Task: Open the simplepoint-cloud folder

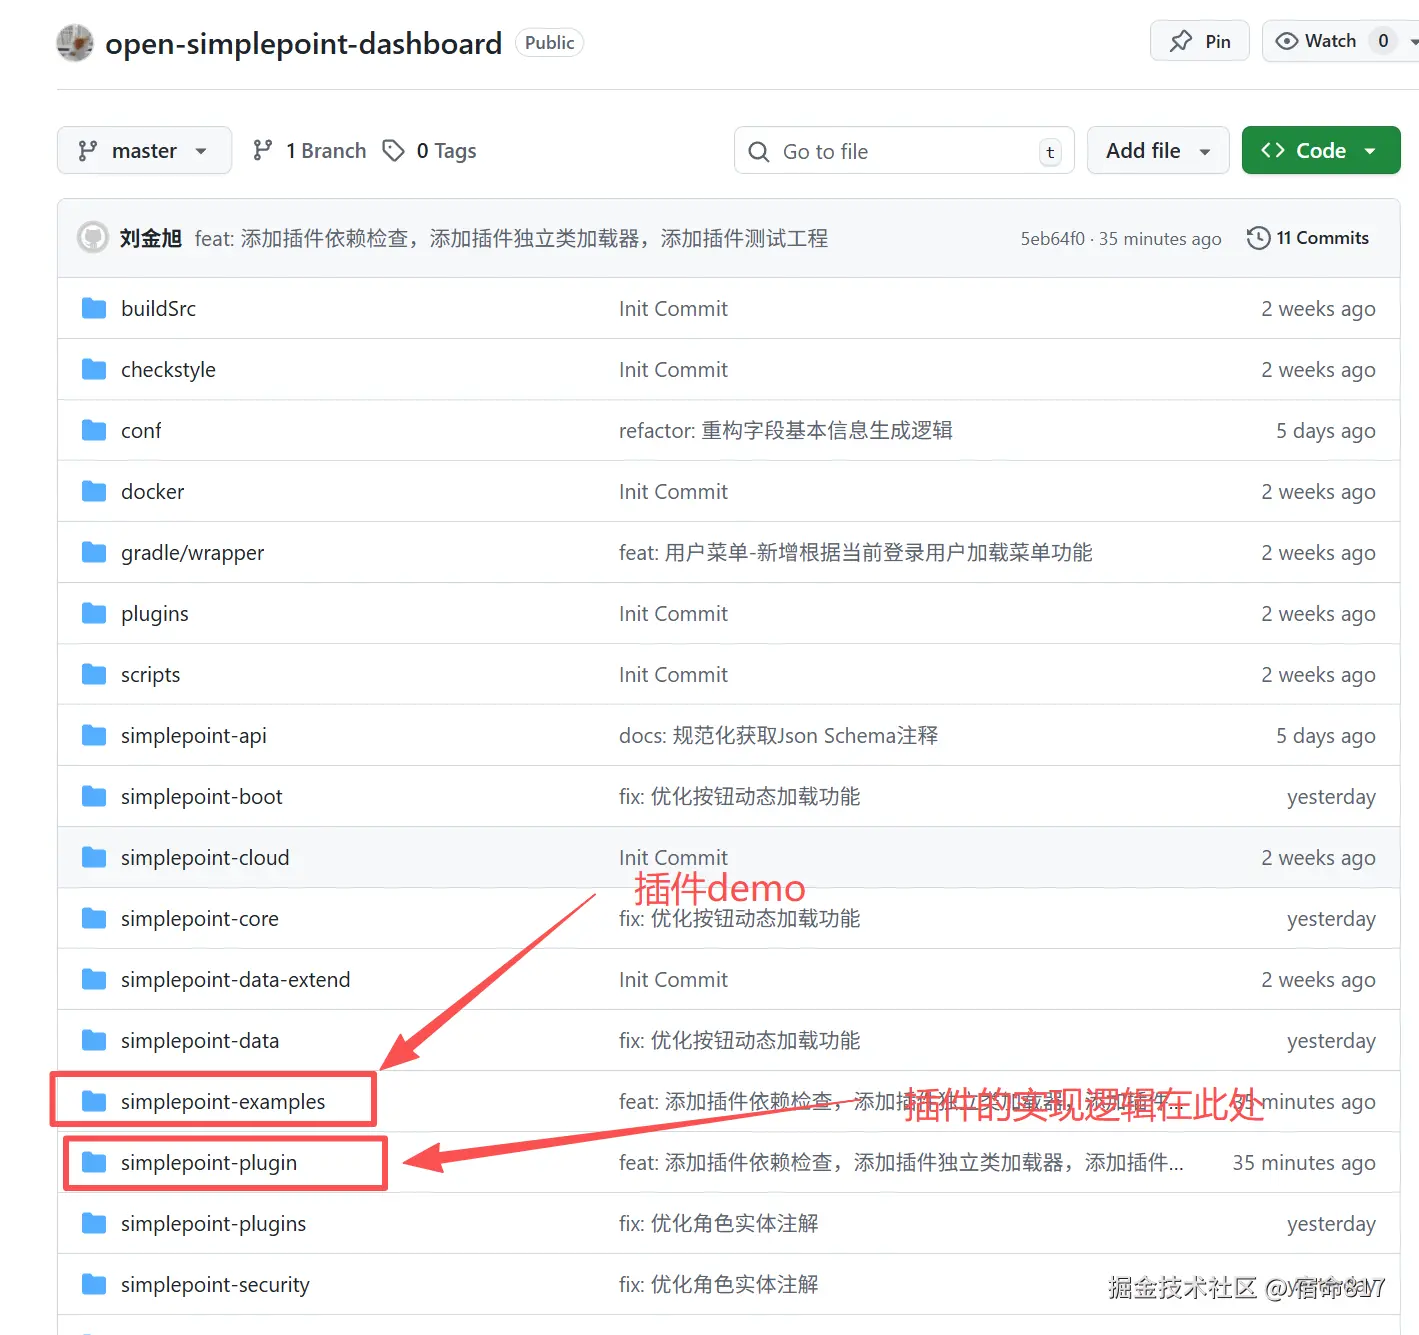Action: [205, 857]
